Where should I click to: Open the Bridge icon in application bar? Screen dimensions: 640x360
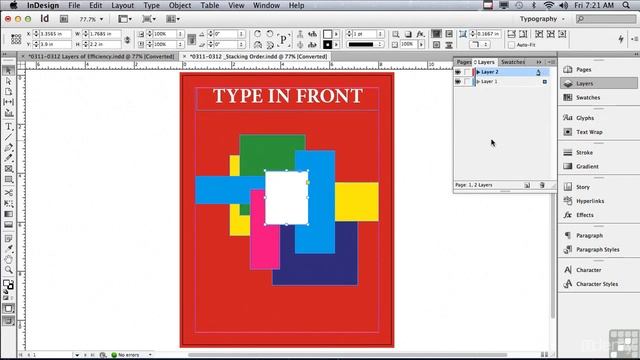64,19
